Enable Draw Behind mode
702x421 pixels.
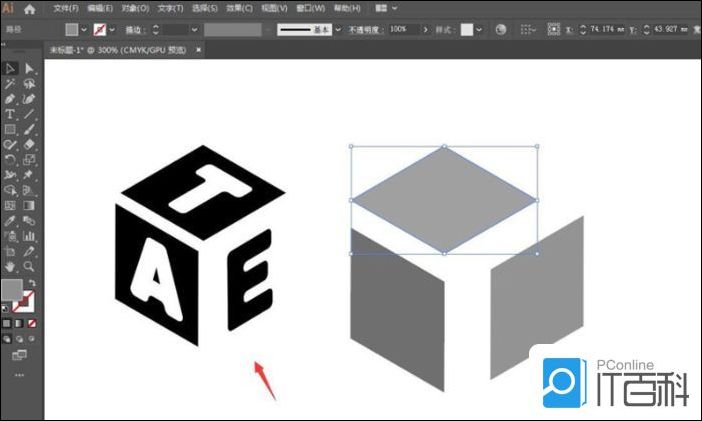(x=19, y=339)
